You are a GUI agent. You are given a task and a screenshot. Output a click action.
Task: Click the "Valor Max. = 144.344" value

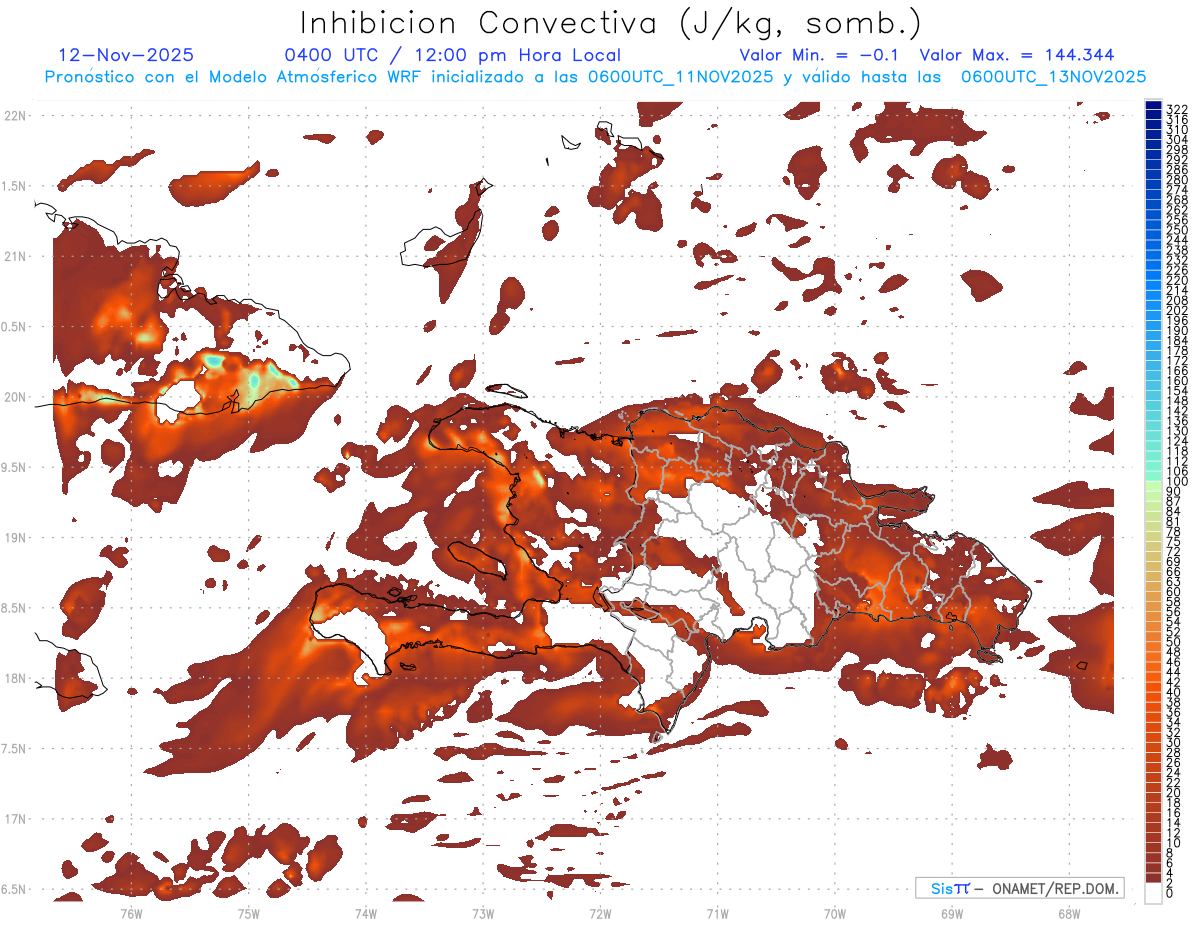tap(1016, 55)
